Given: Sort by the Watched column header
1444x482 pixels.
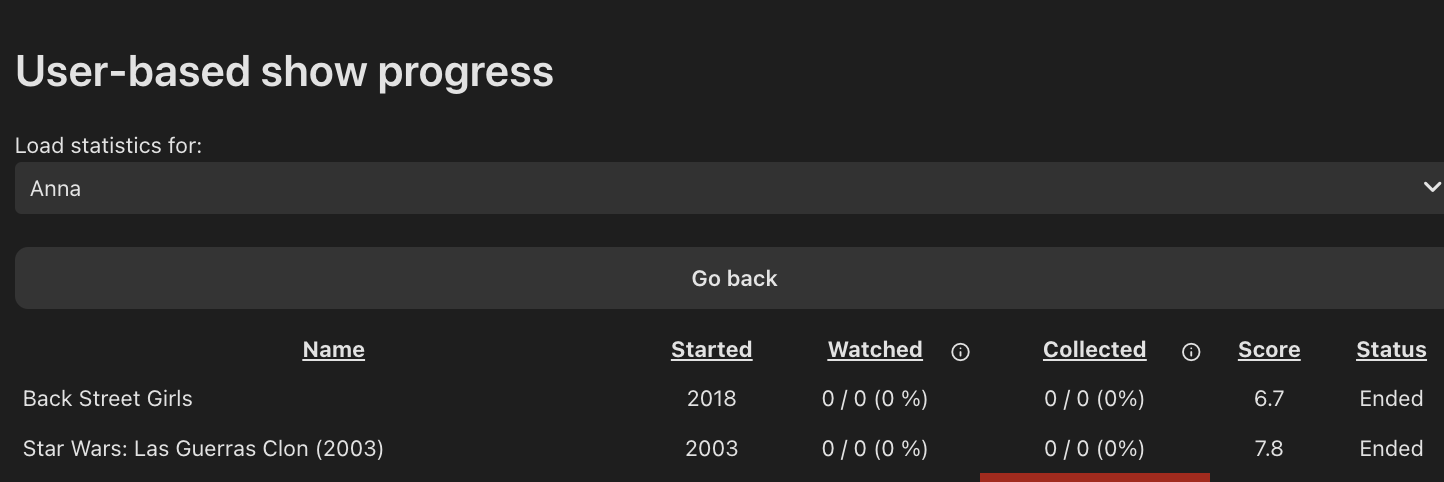Looking at the screenshot, I should (875, 350).
